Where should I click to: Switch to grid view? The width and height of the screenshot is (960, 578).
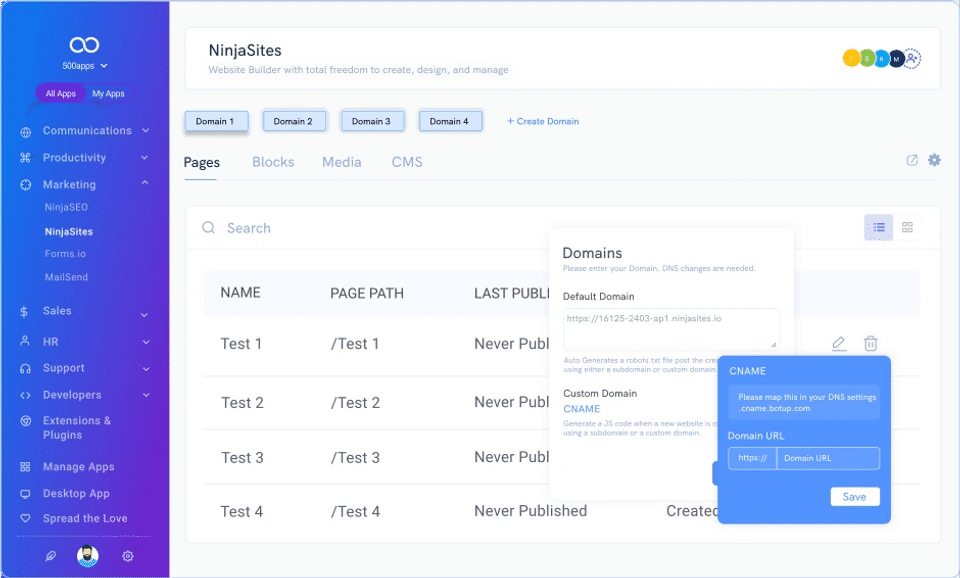(x=907, y=227)
